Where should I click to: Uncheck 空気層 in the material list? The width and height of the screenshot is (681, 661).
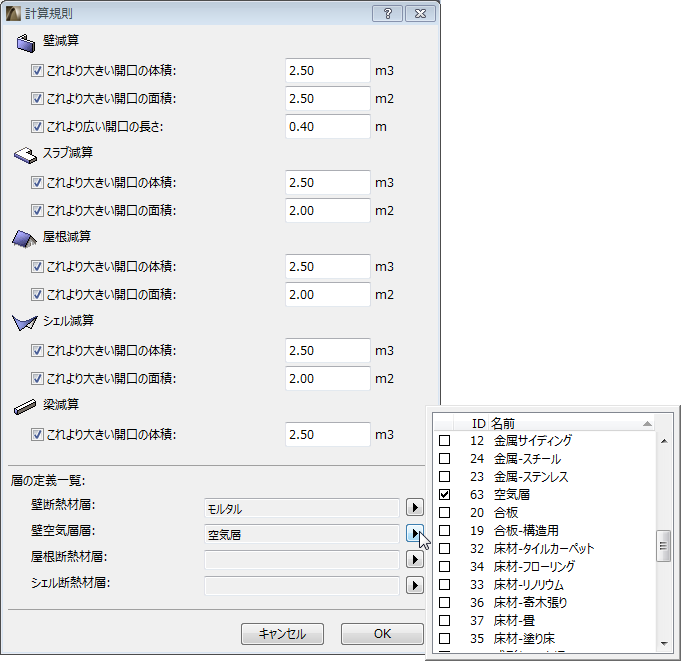[444, 495]
